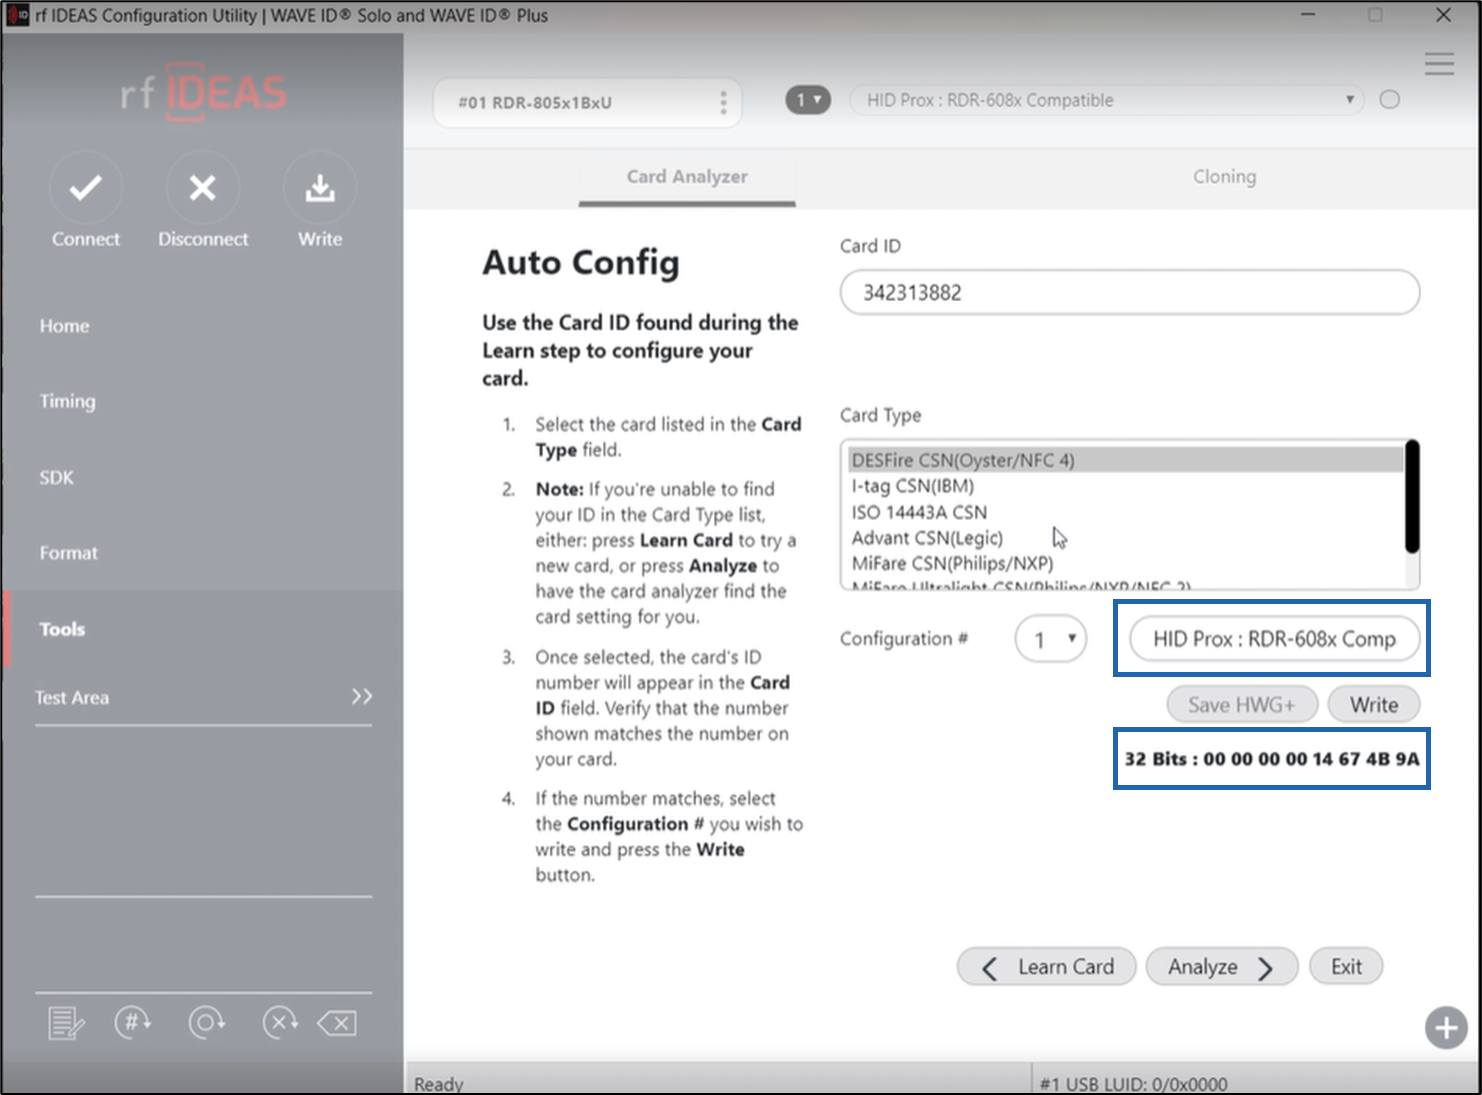The image size is (1482, 1095).
Task: Expand the Test Area section
Action: pos(203,697)
